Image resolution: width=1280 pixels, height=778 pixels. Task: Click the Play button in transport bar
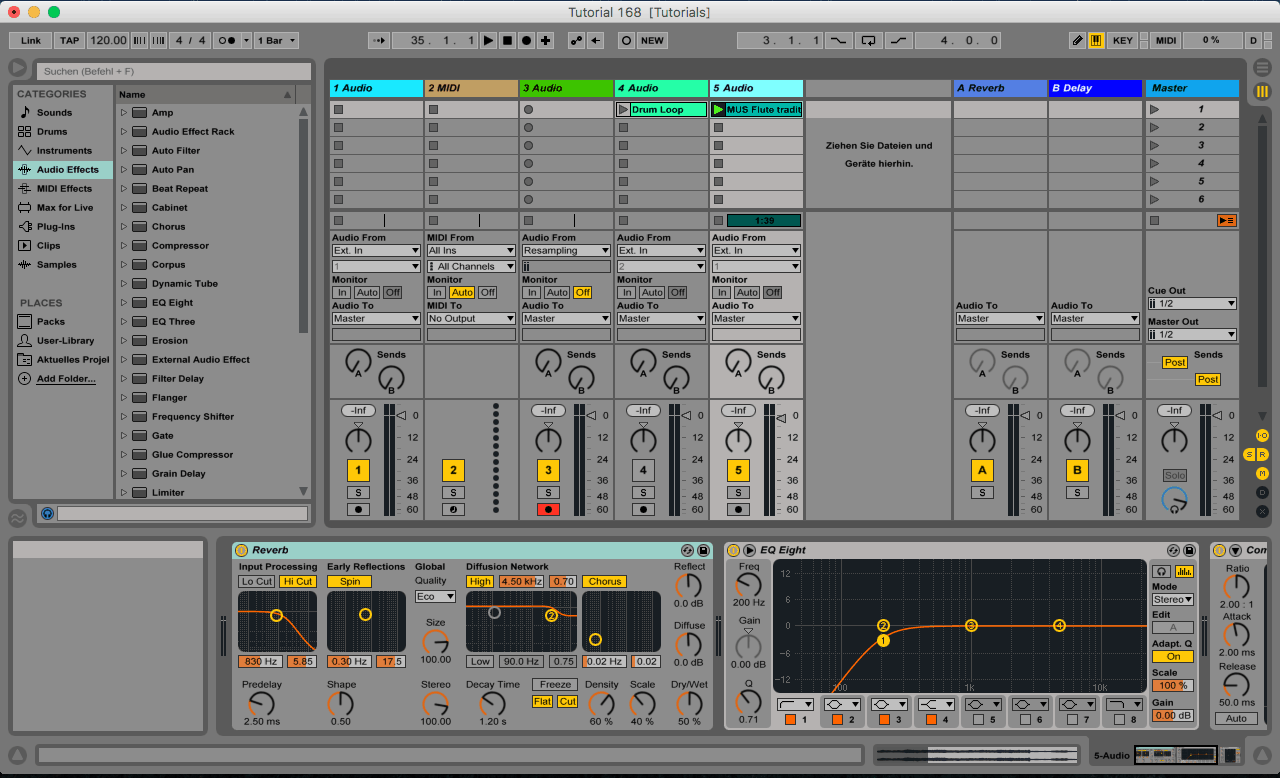point(488,41)
